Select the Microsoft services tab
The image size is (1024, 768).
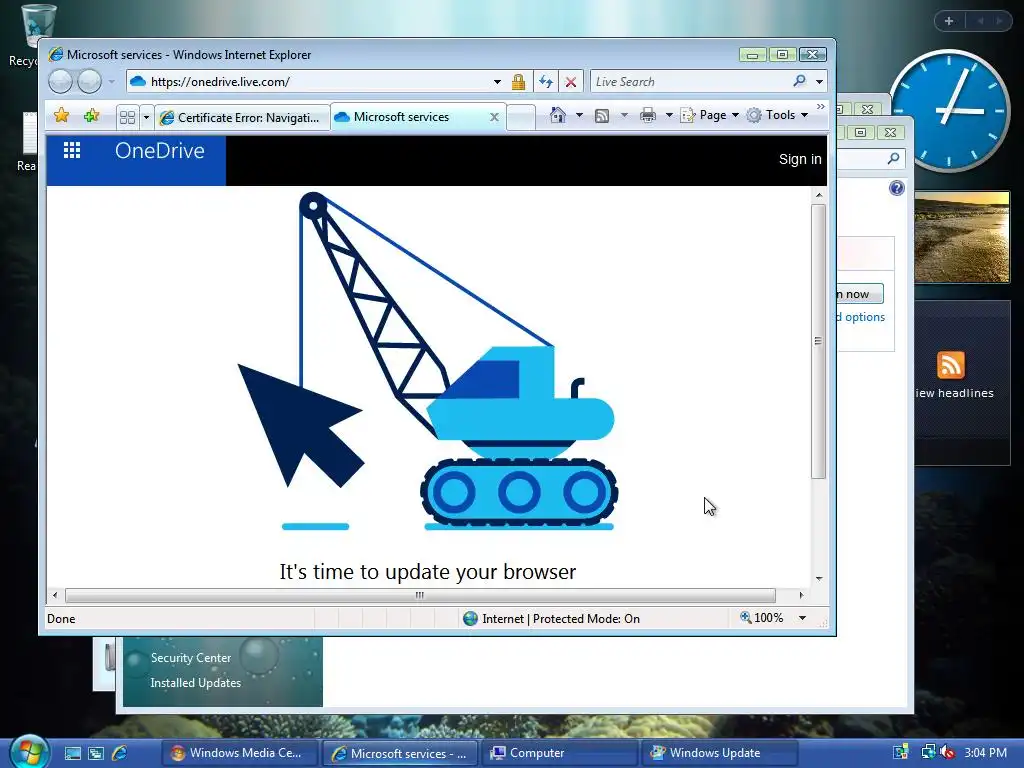tap(409, 117)
